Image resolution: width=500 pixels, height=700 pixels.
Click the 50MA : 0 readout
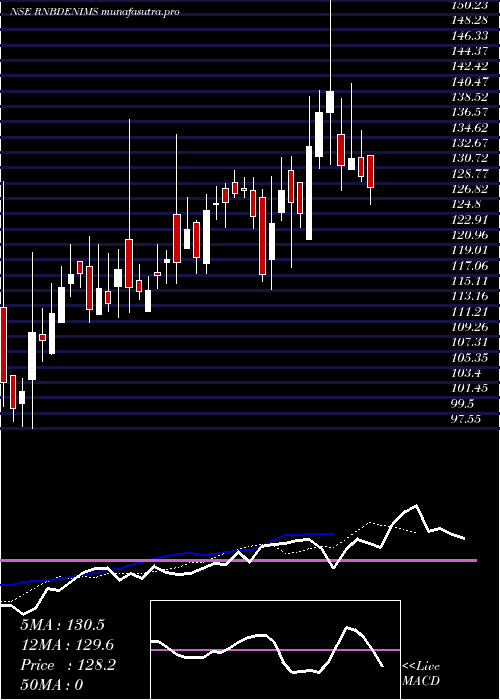coord(52,685)
